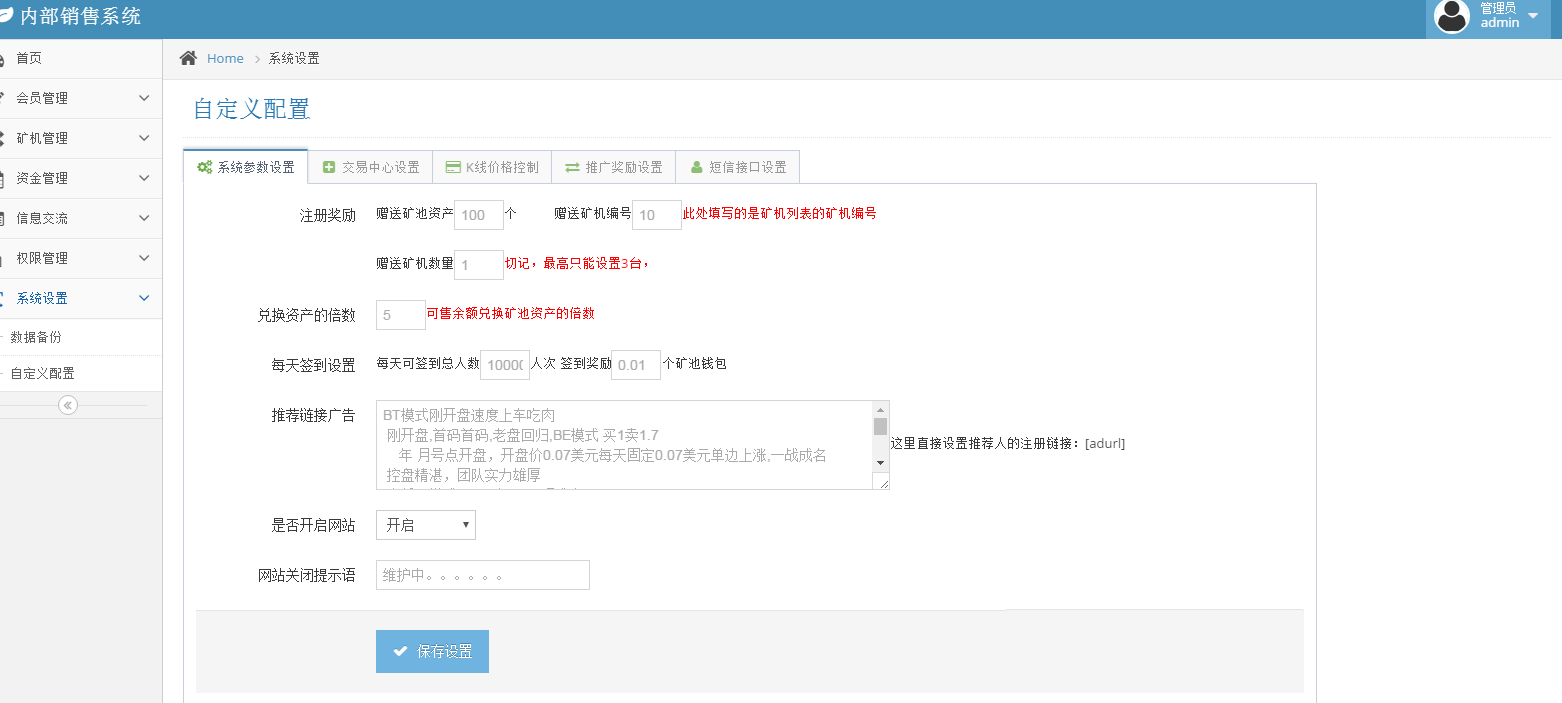The height and width of the screenshot is (703, 1562).
Task: Open the 是否开启网站 dropdown
Action: pos(426,525)
